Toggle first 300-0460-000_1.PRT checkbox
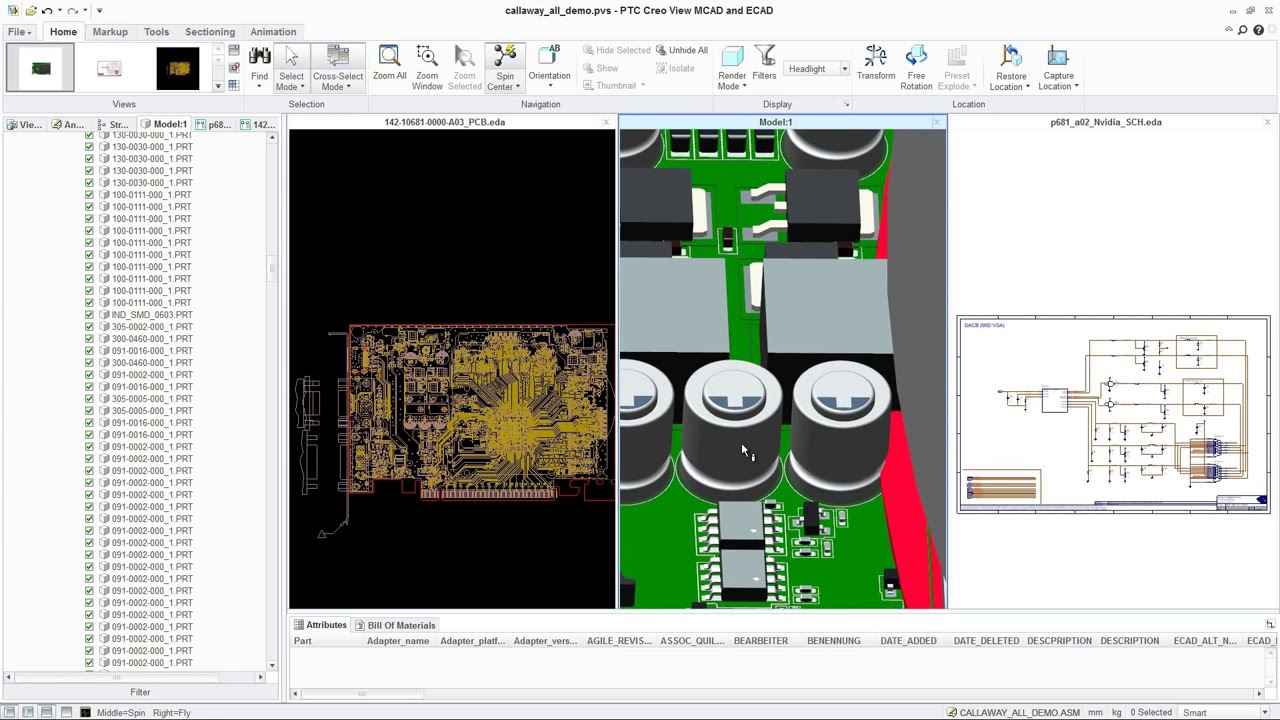Screen dimensions: 1280x720 tap(89, 339)
